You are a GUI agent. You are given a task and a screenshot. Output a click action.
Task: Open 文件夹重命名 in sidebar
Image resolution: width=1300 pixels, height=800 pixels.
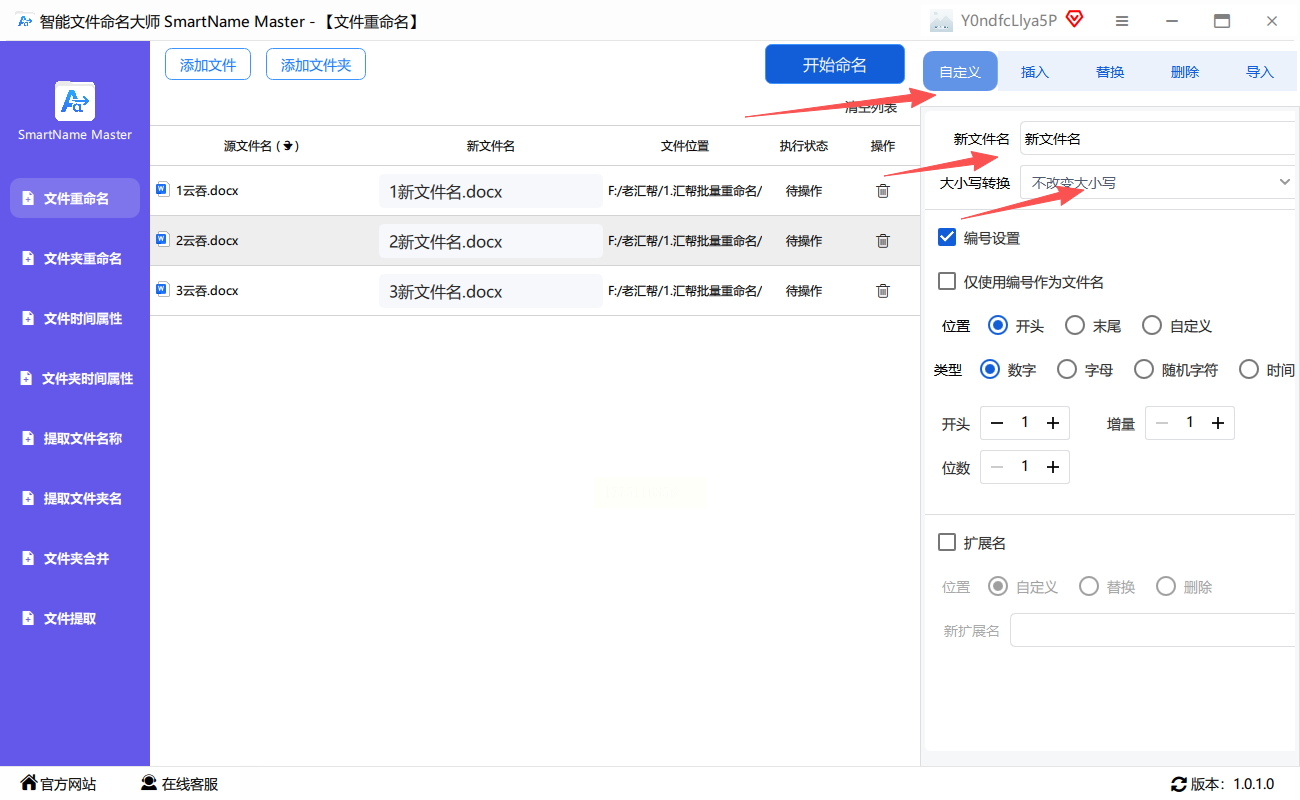(x=82, y=259)
